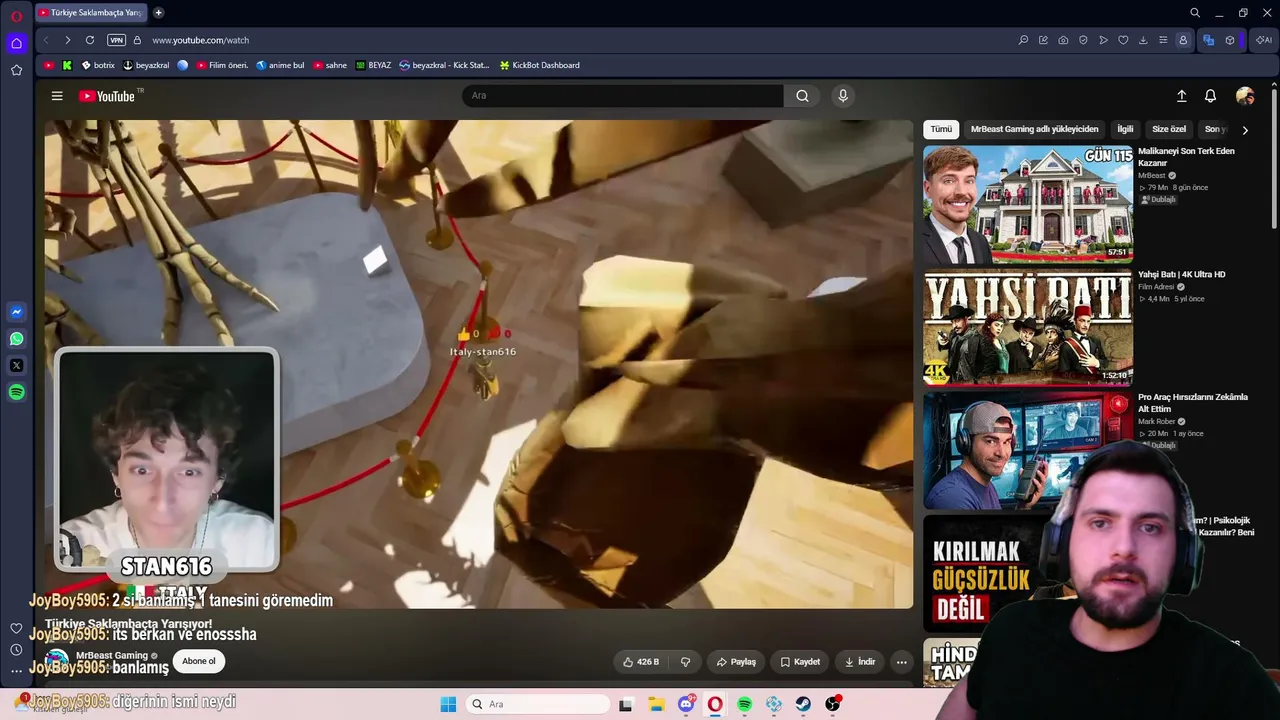Open Opera bookmarks star in sidebar

tap(16, 70)
